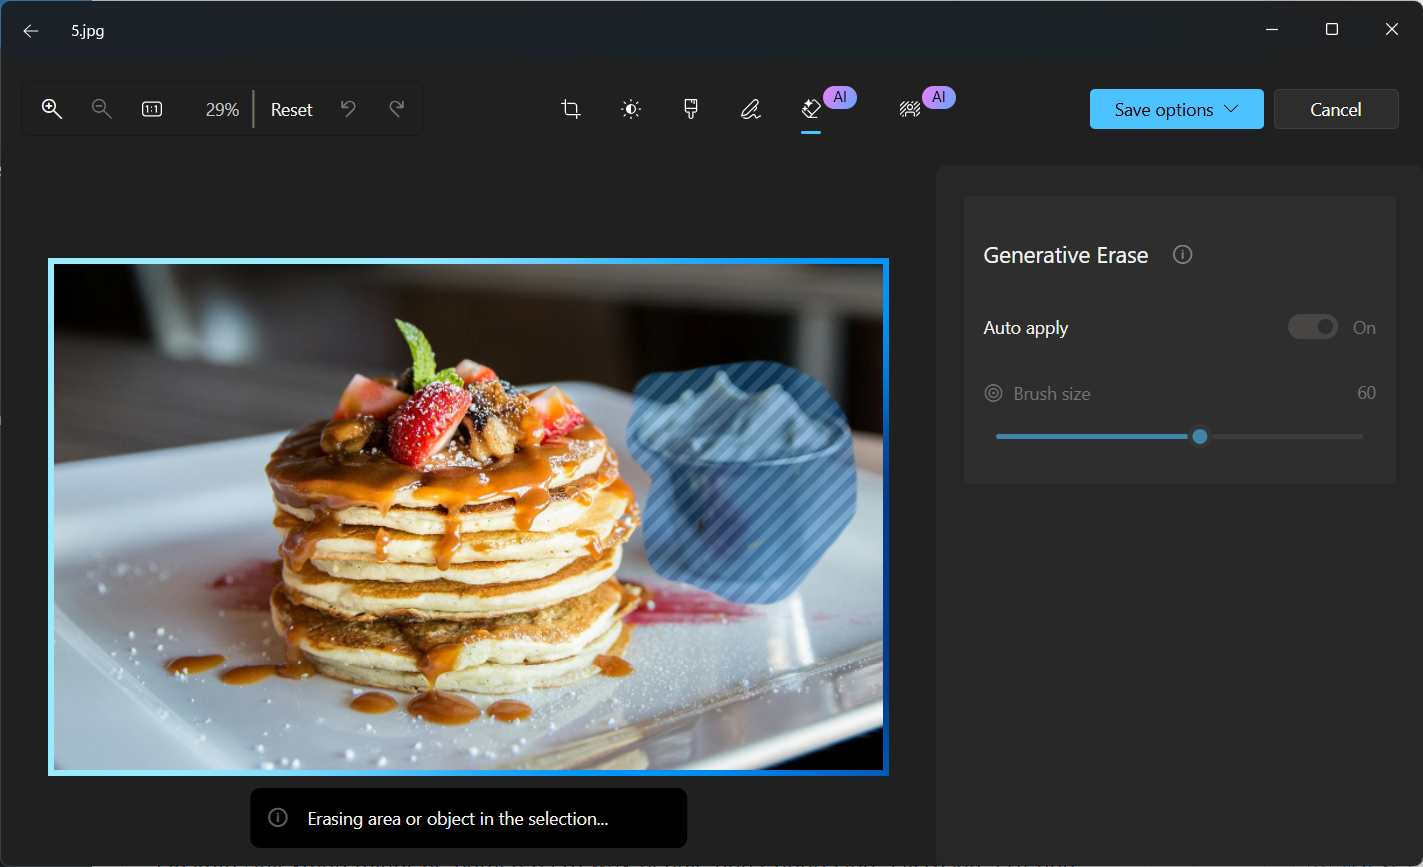Image resolution: width=1423 pixels, height=867 pixels.
Task: Click the redo arrow icon
Action: pyautogui.click(x=396, y=109)
